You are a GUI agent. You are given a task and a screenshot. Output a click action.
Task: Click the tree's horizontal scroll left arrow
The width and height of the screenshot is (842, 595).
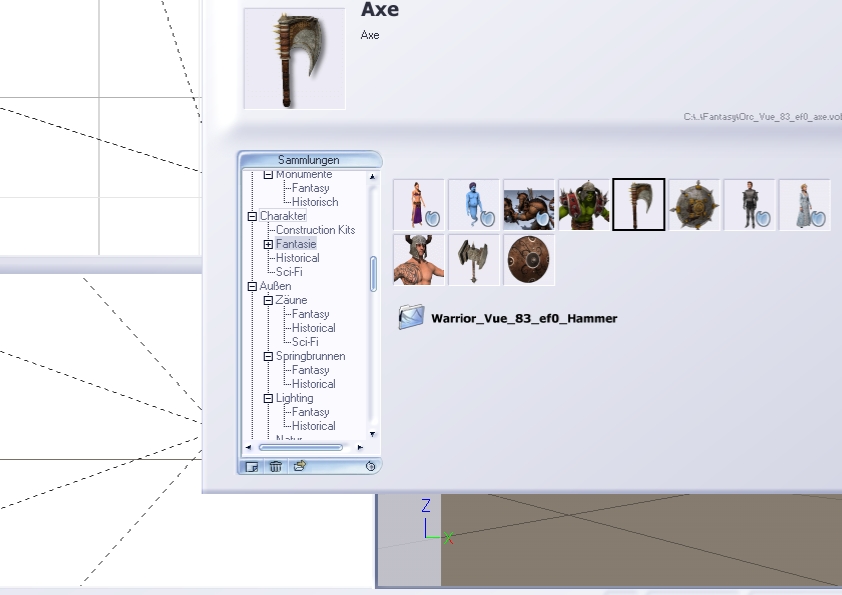pos(248,447)
